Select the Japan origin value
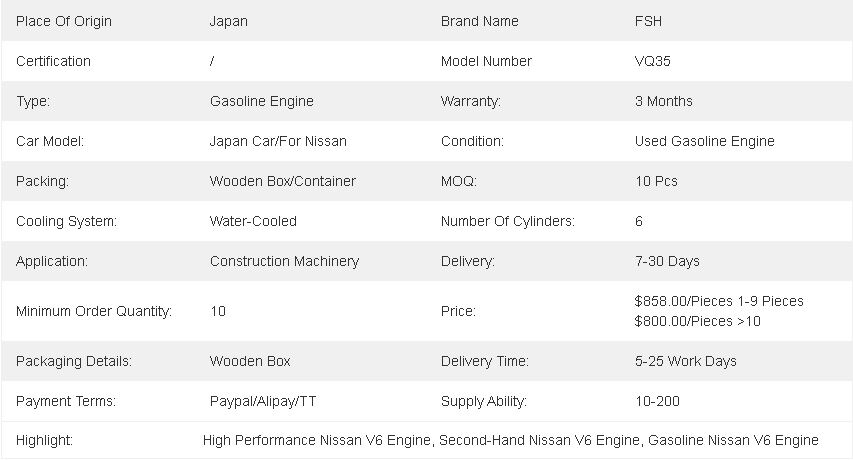The height and width of the screenshot is (460, 853). (x=228, y=21)
